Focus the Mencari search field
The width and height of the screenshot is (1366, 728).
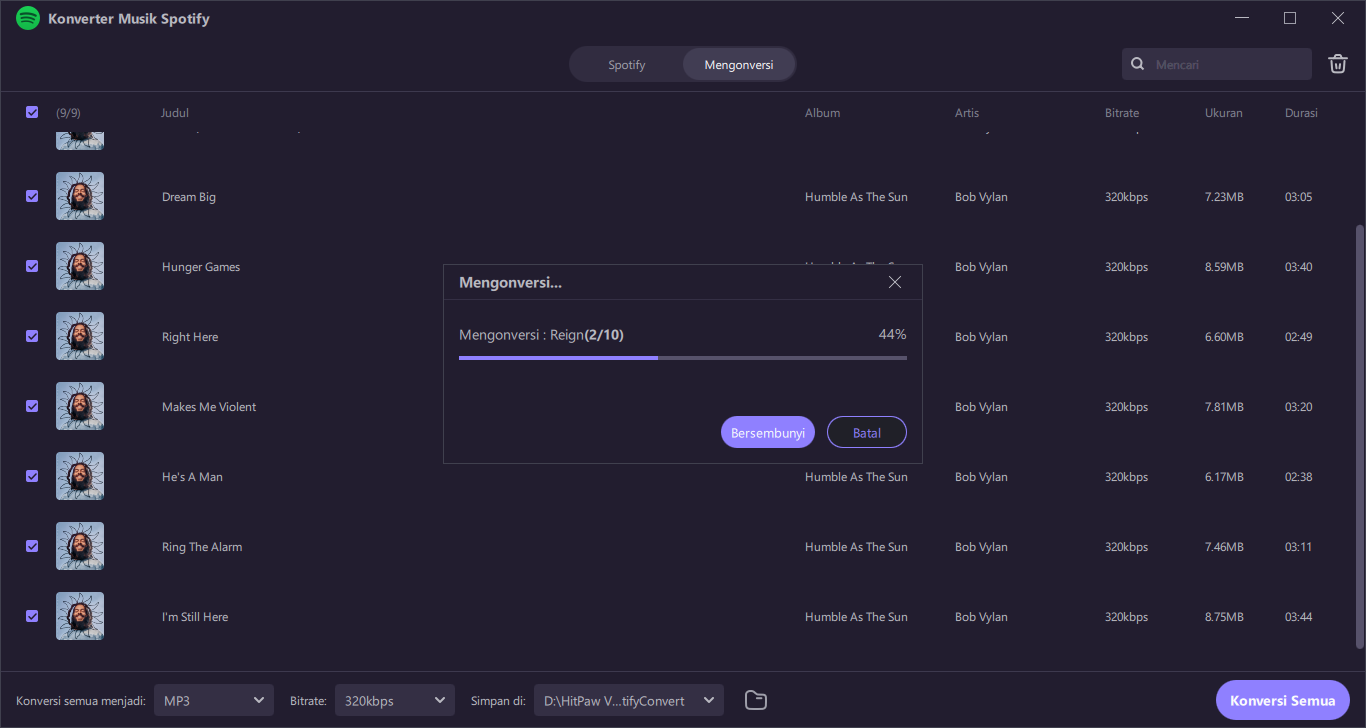pos(1217,64)
